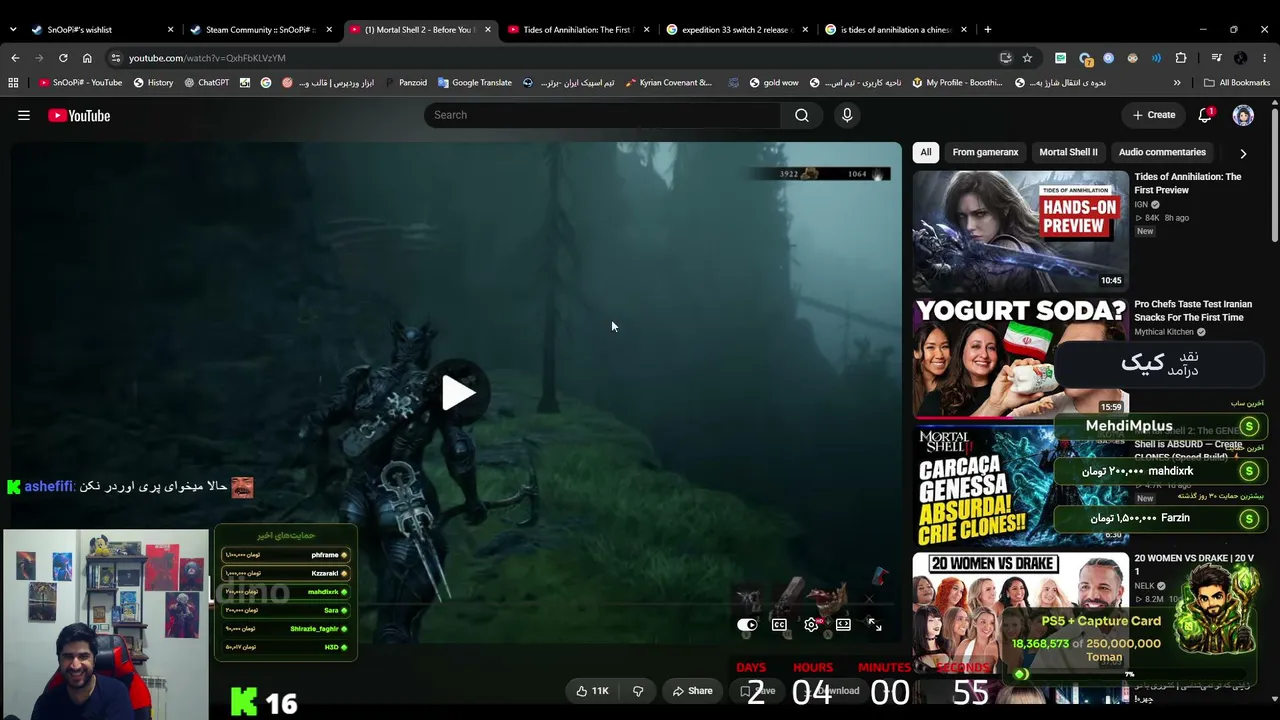The height and width of the screenshot is (720, 1280).
Task: Select the Audio commentaries chip
Action: click(x=1162, y=152)
